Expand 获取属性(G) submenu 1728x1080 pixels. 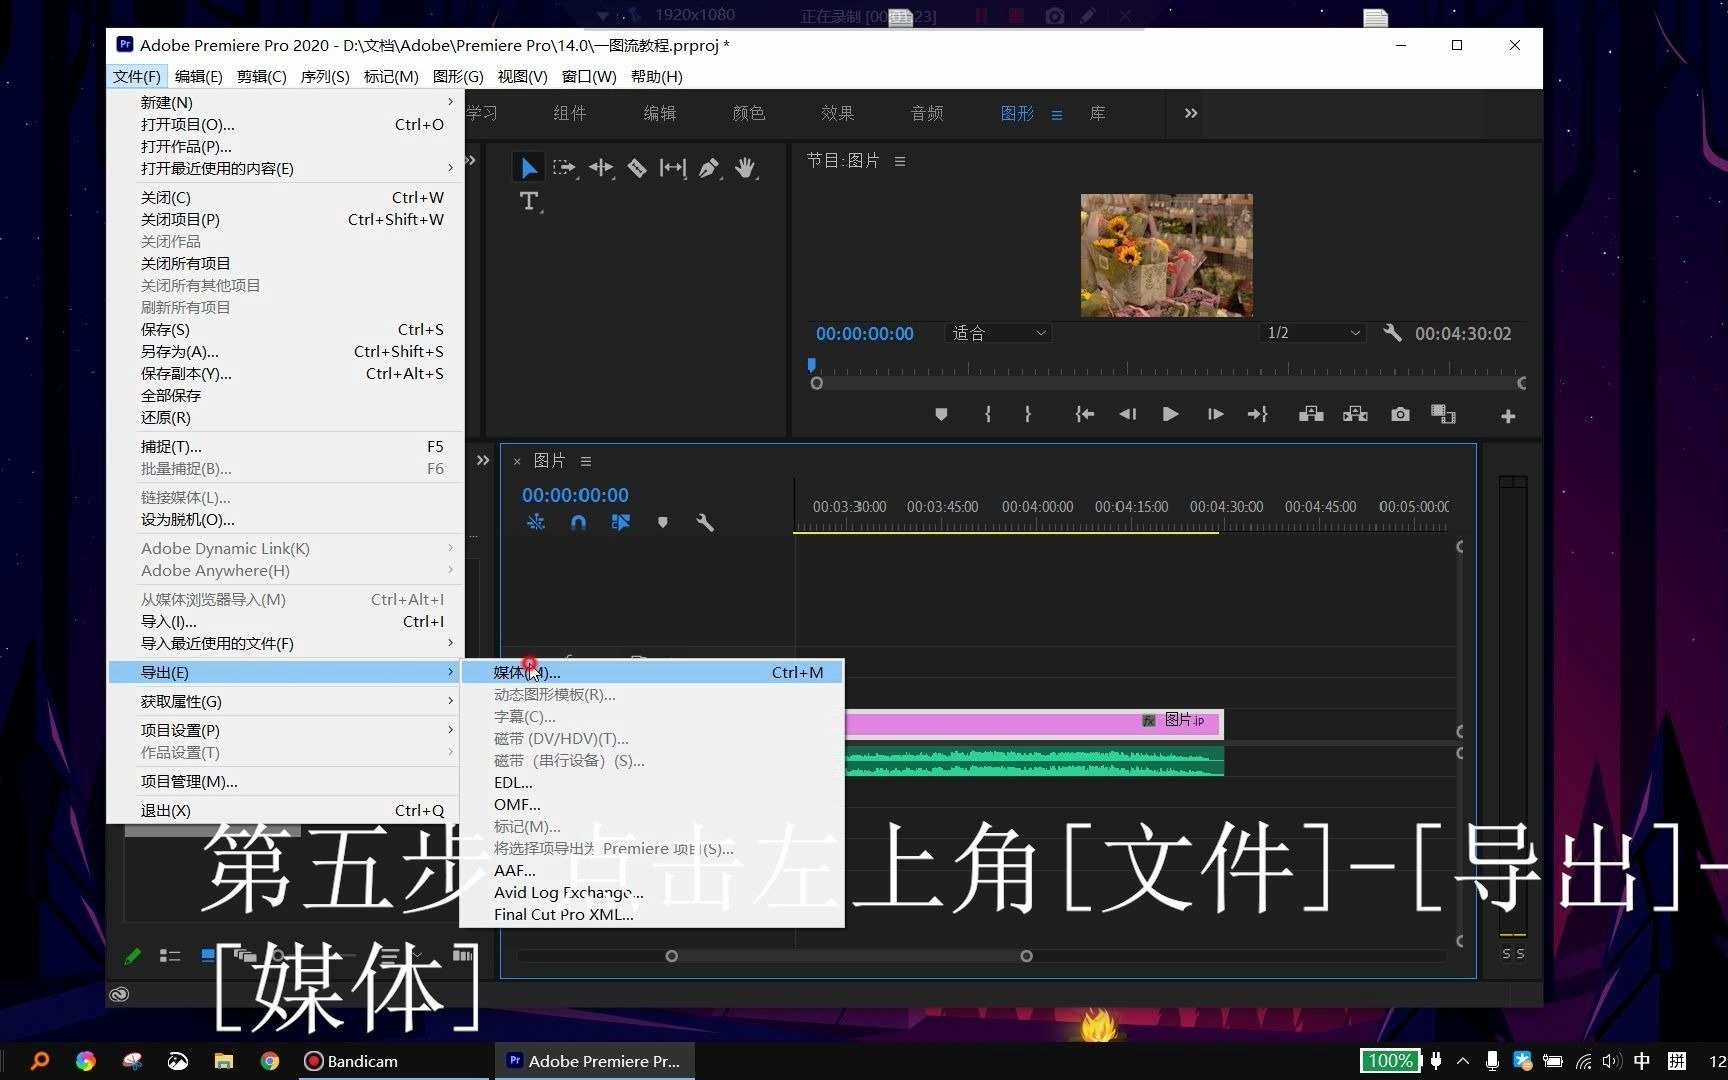click(285, 701)
